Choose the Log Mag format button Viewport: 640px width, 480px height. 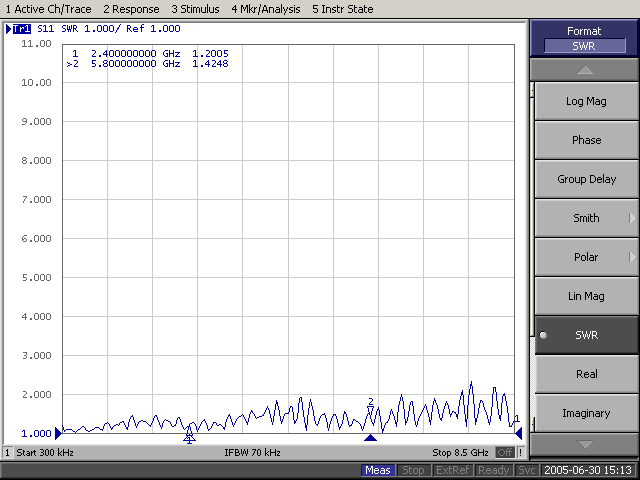(586, 101)
